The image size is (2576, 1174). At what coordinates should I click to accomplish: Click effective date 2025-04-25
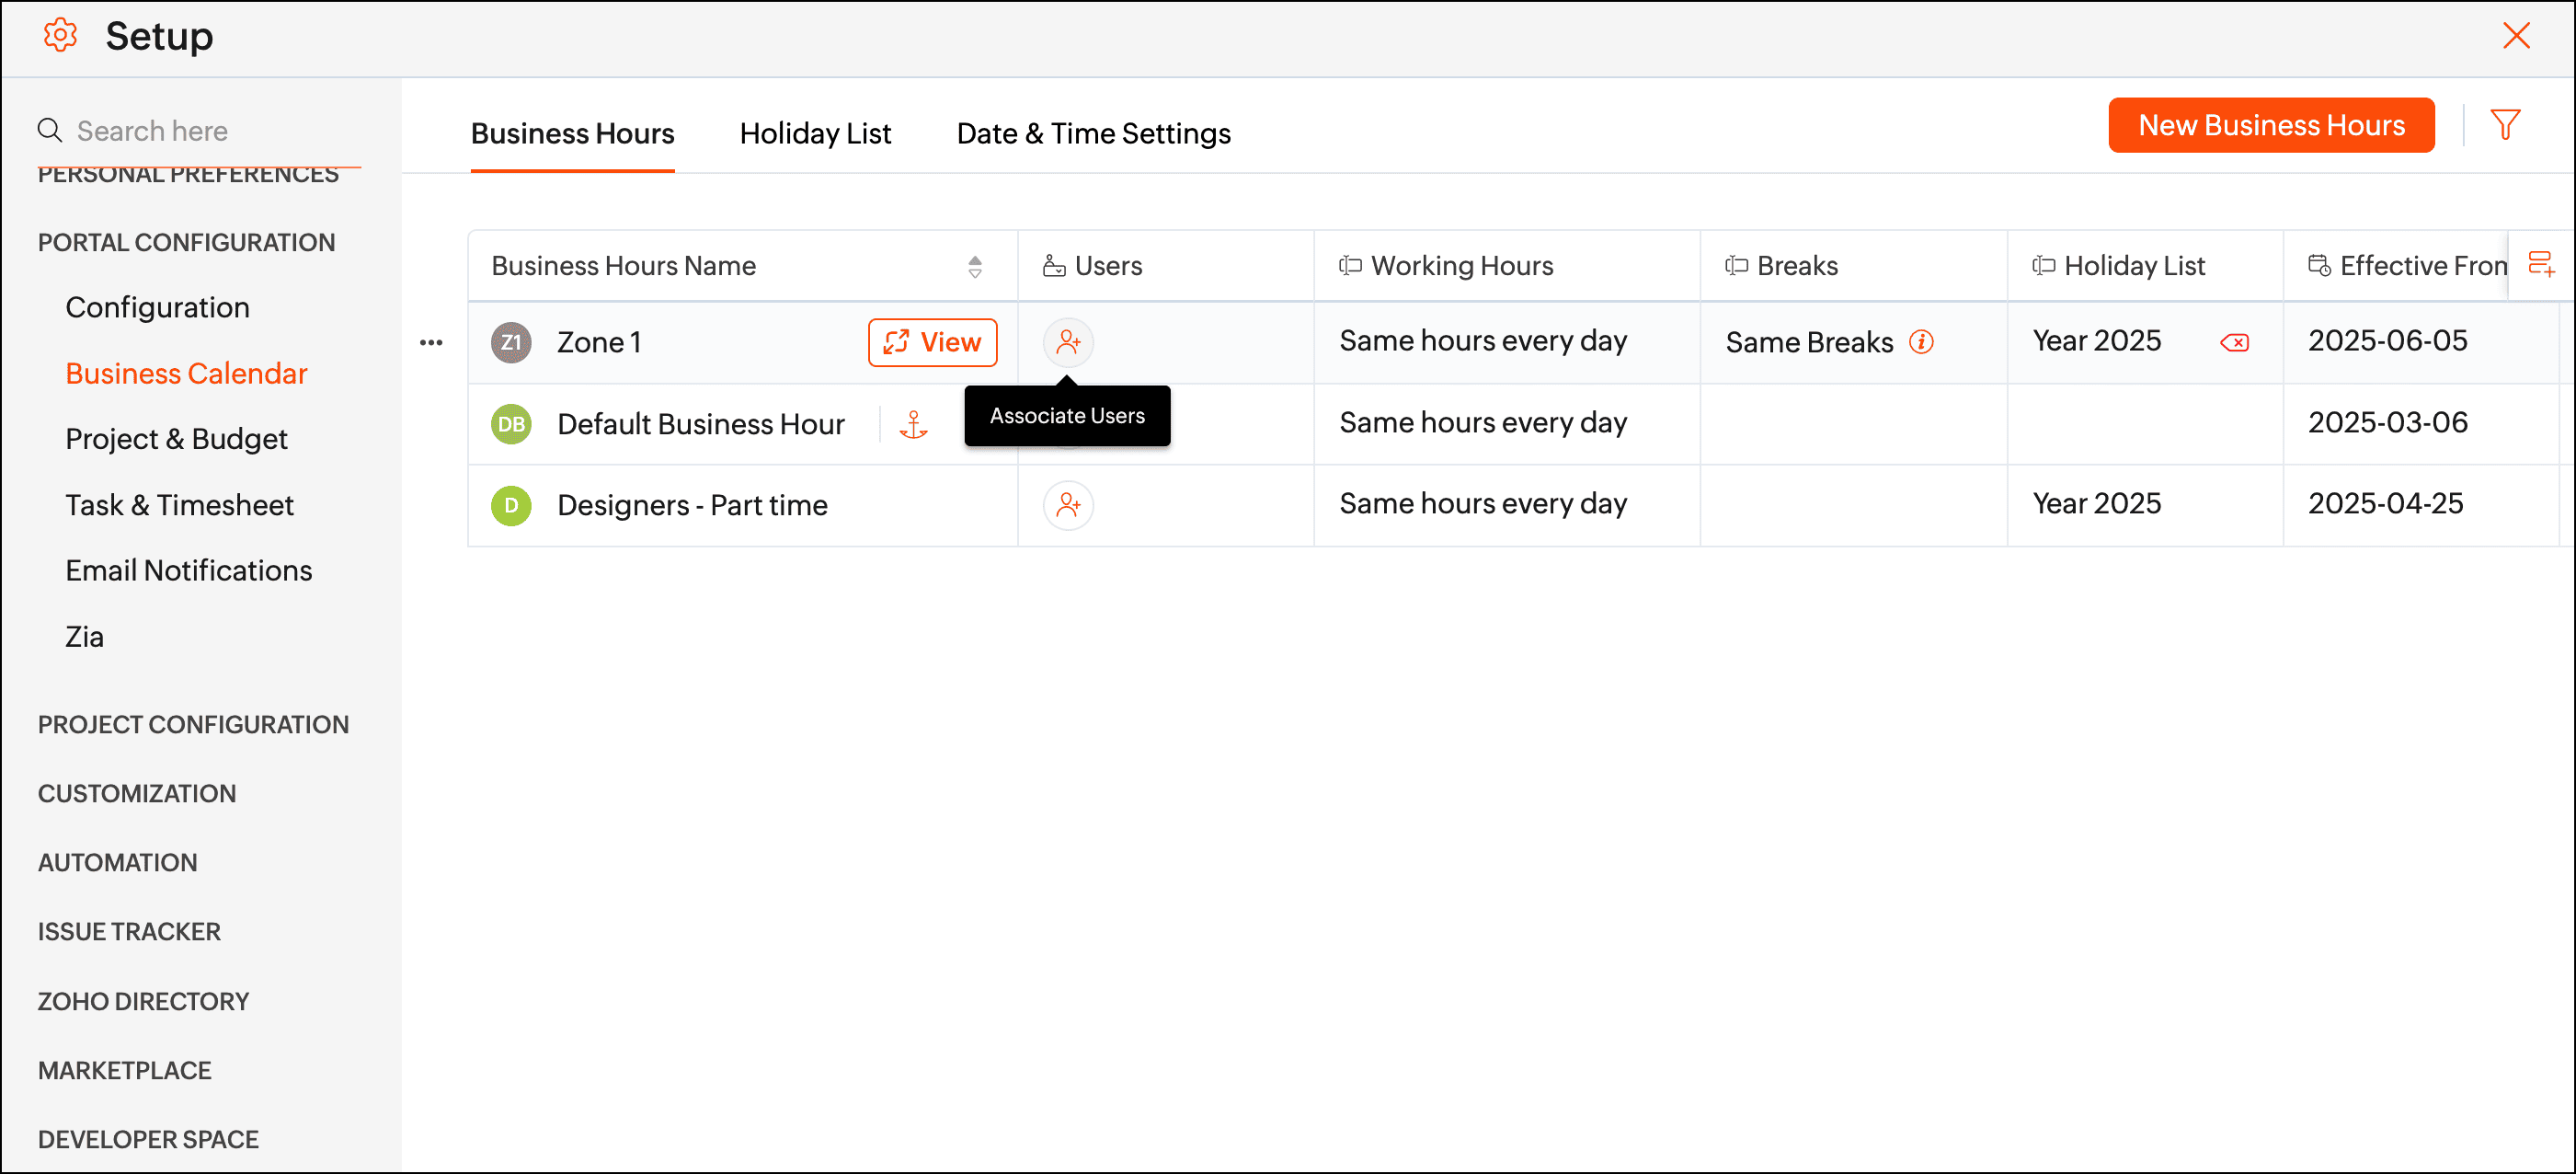click(2385, 503)
